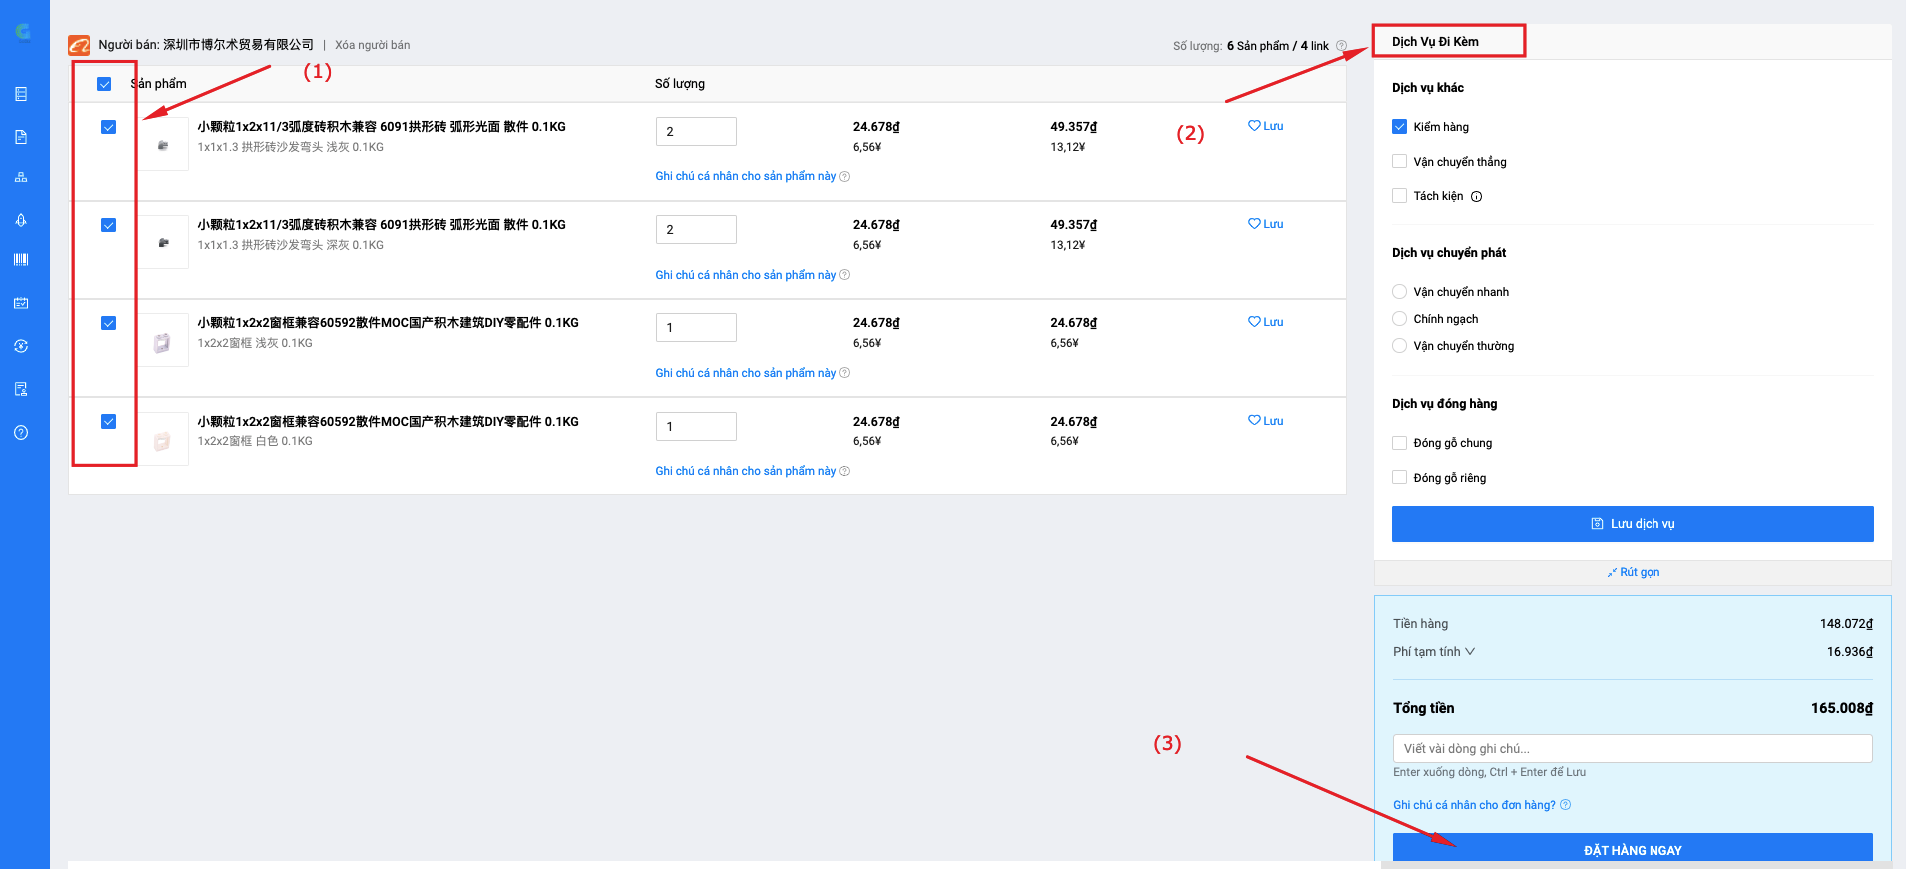Enable the Đóng gỗ riêng checkbox

coord(1399,478)
